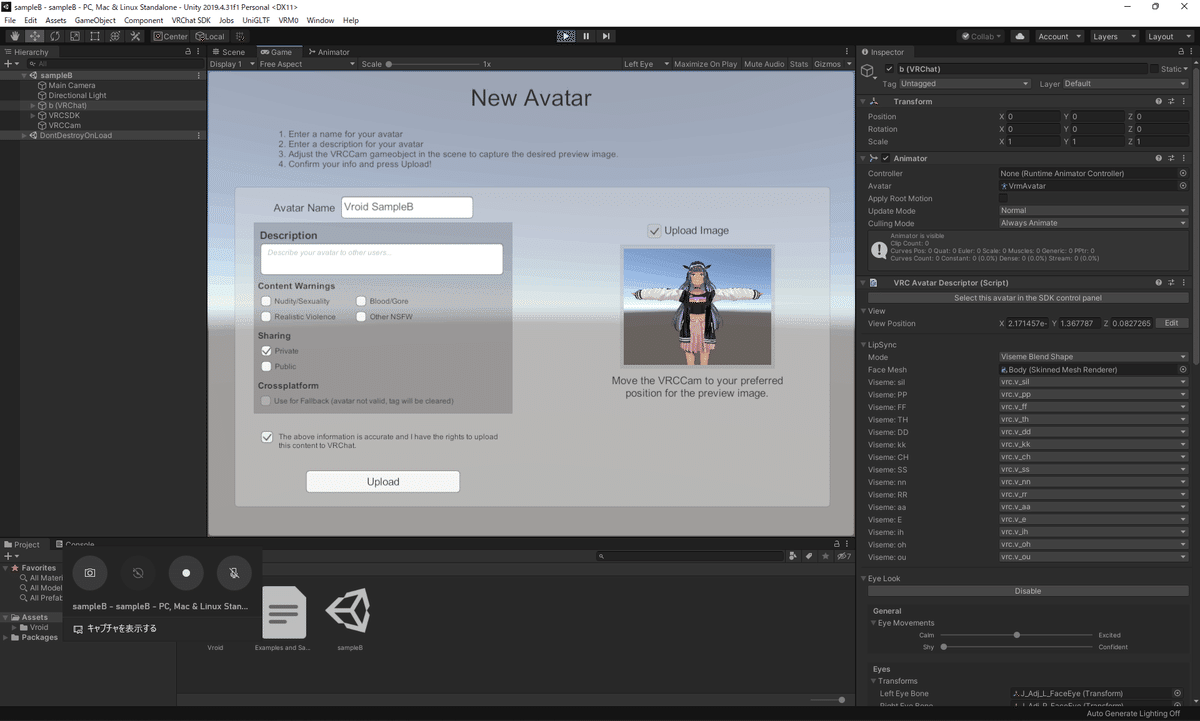Open Examples and Sa... asset file
Screen dimensions: 1200x721
(x=283, y=619)
